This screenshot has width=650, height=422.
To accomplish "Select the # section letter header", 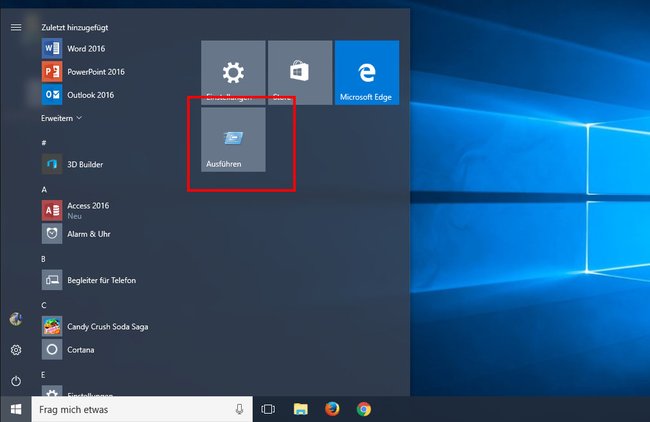I will pos(44,143).
